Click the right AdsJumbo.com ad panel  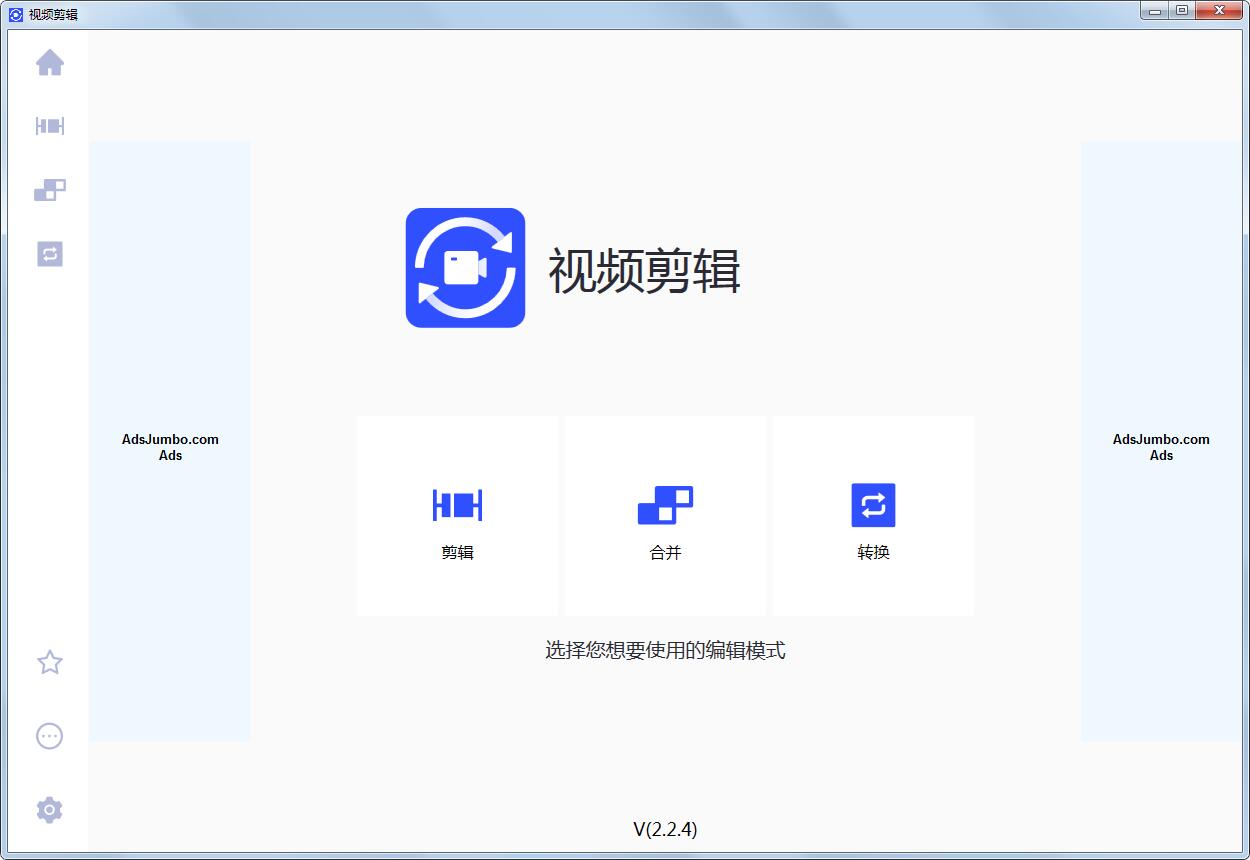[1160, 447]
